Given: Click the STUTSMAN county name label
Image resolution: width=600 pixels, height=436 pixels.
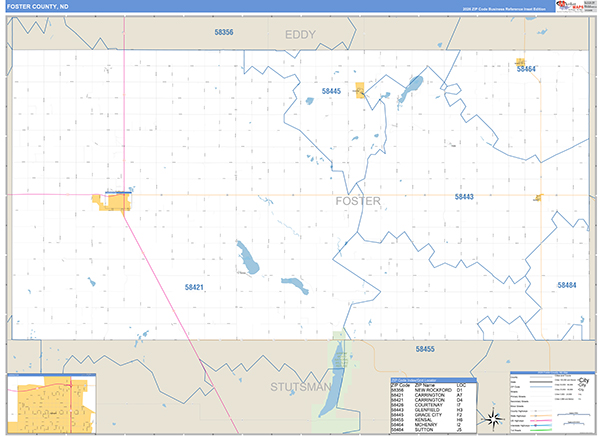Looking at the screenshot, I should coord(301,387).
